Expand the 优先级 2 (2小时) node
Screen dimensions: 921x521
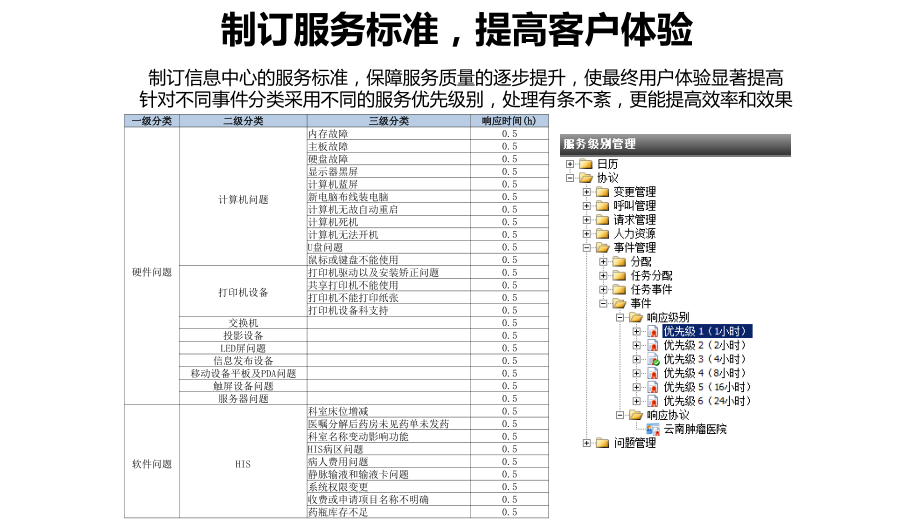point(637,345)
